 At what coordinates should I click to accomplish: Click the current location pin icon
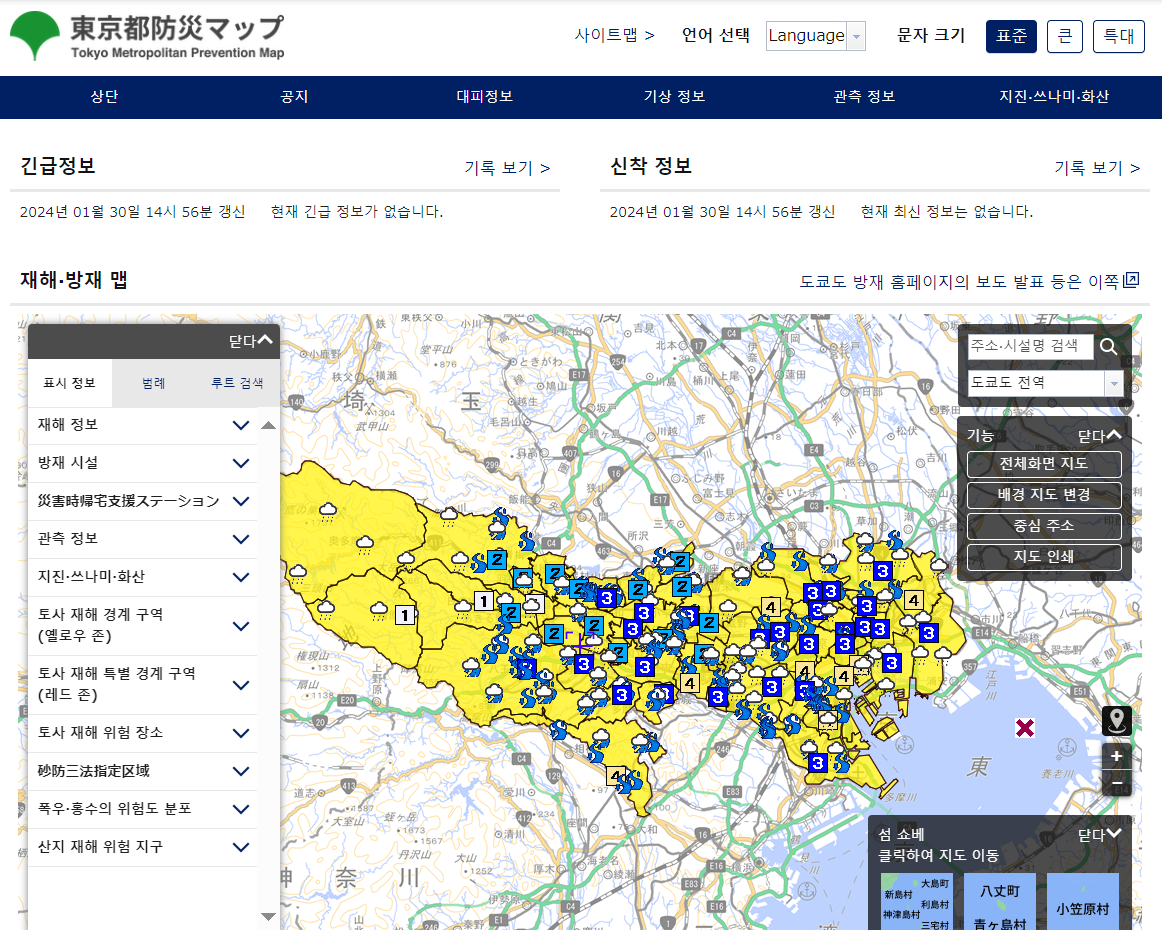[1117, 720]
